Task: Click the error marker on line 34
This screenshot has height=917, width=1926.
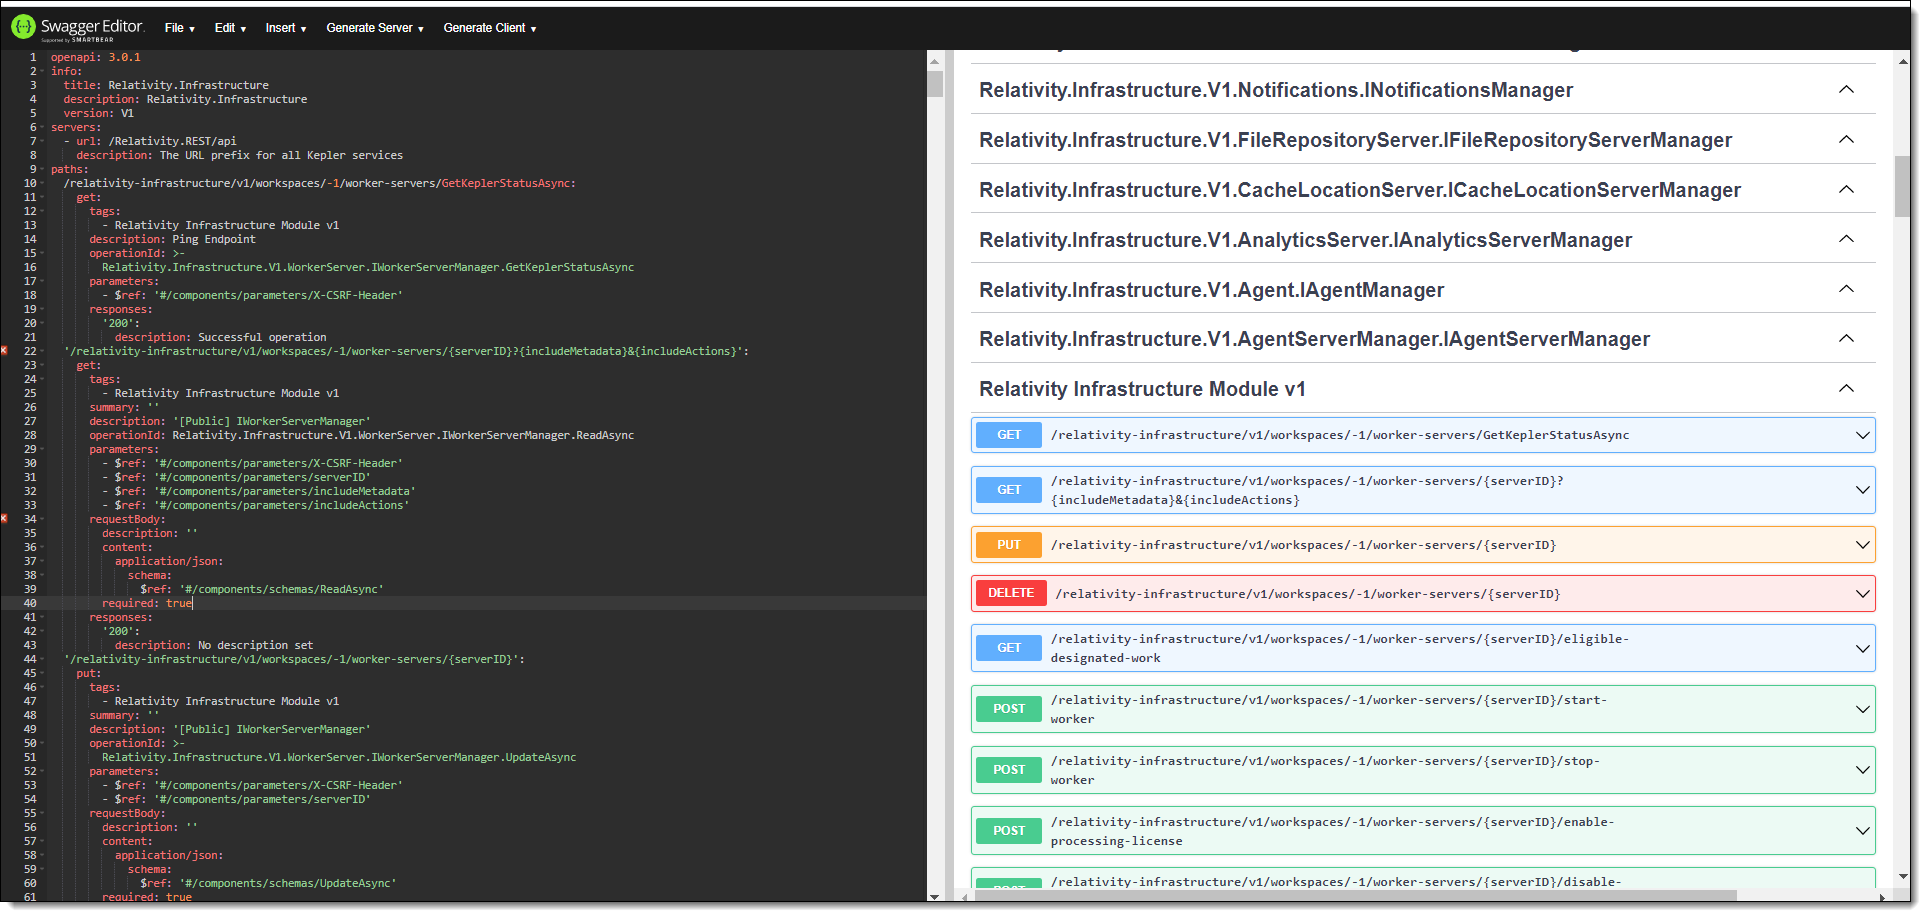Action: [4, 519]
